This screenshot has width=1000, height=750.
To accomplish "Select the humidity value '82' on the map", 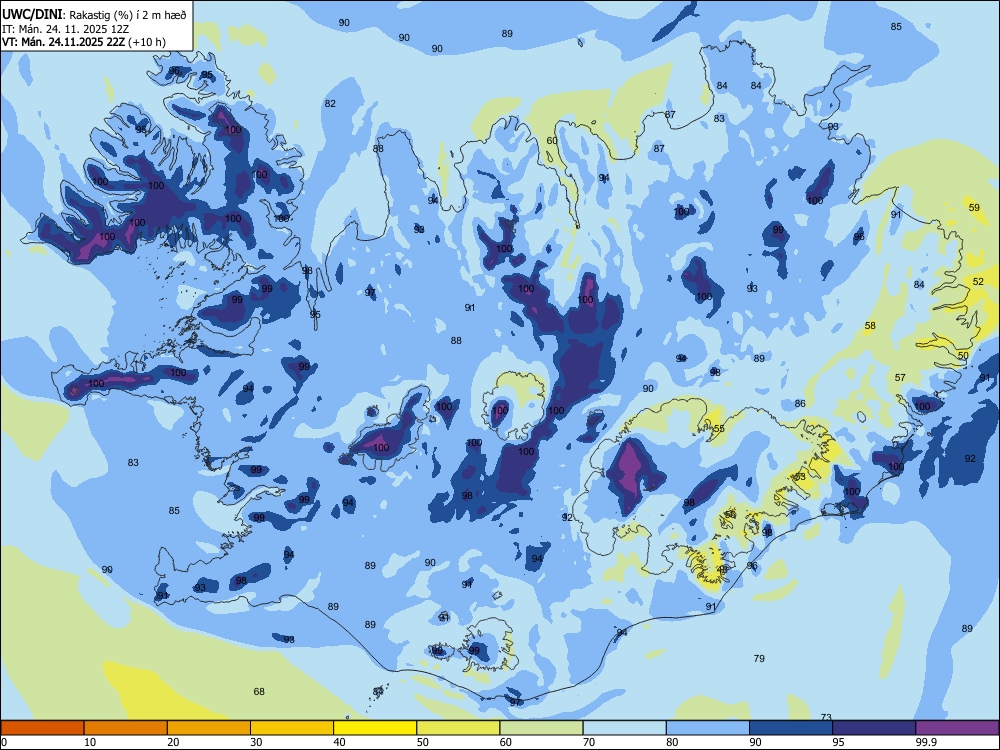I will pos(330,103).
